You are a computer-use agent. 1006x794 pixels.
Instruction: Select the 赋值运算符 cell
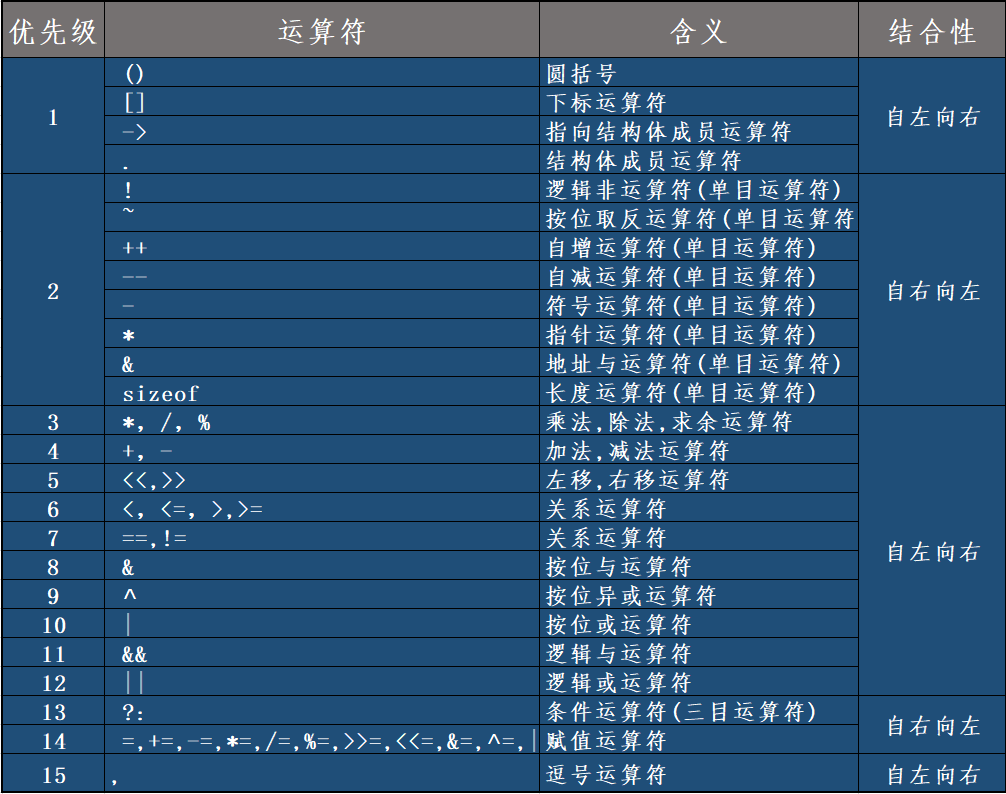pyautogui.click(x=699, y=739)
